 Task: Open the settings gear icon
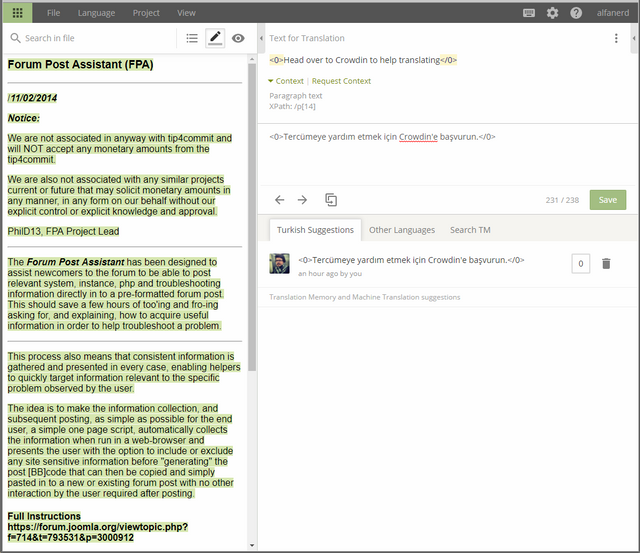552,13
